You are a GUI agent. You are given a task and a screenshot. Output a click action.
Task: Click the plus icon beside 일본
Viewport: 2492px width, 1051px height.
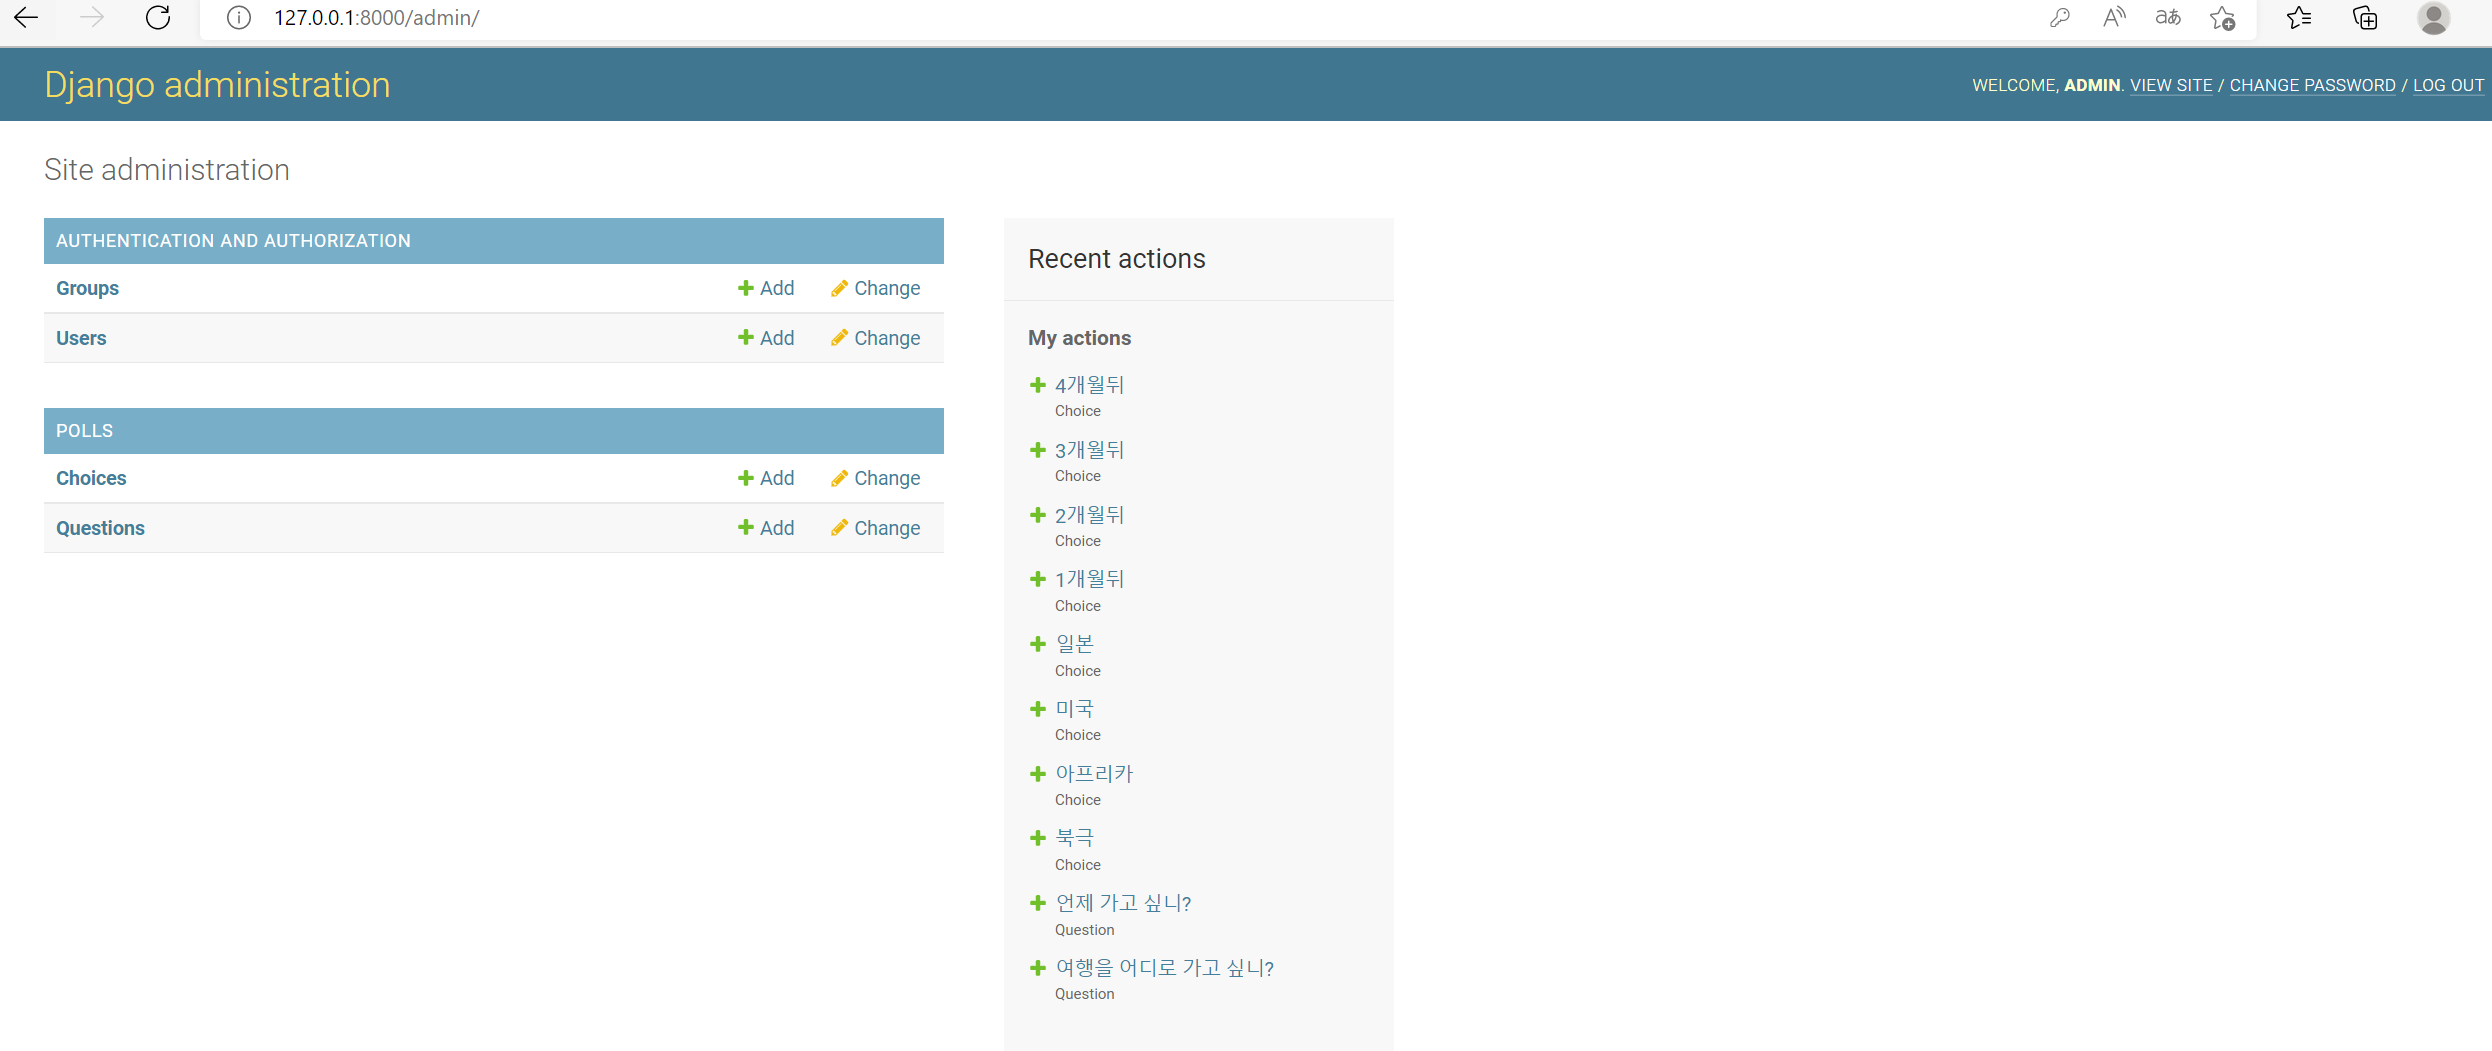point(1038,644)
